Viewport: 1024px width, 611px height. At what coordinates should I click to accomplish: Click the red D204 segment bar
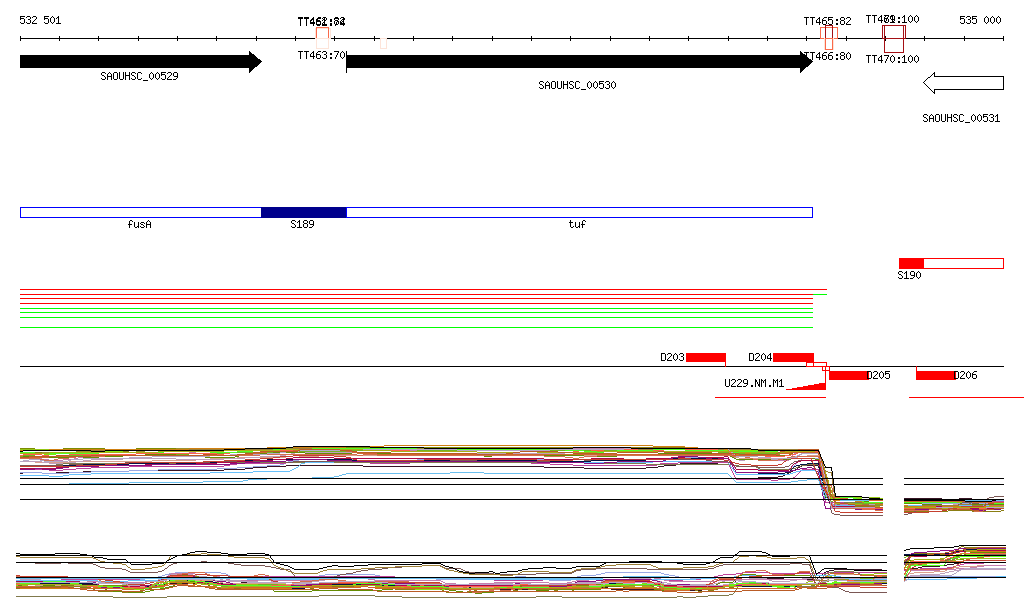(793, 358)
